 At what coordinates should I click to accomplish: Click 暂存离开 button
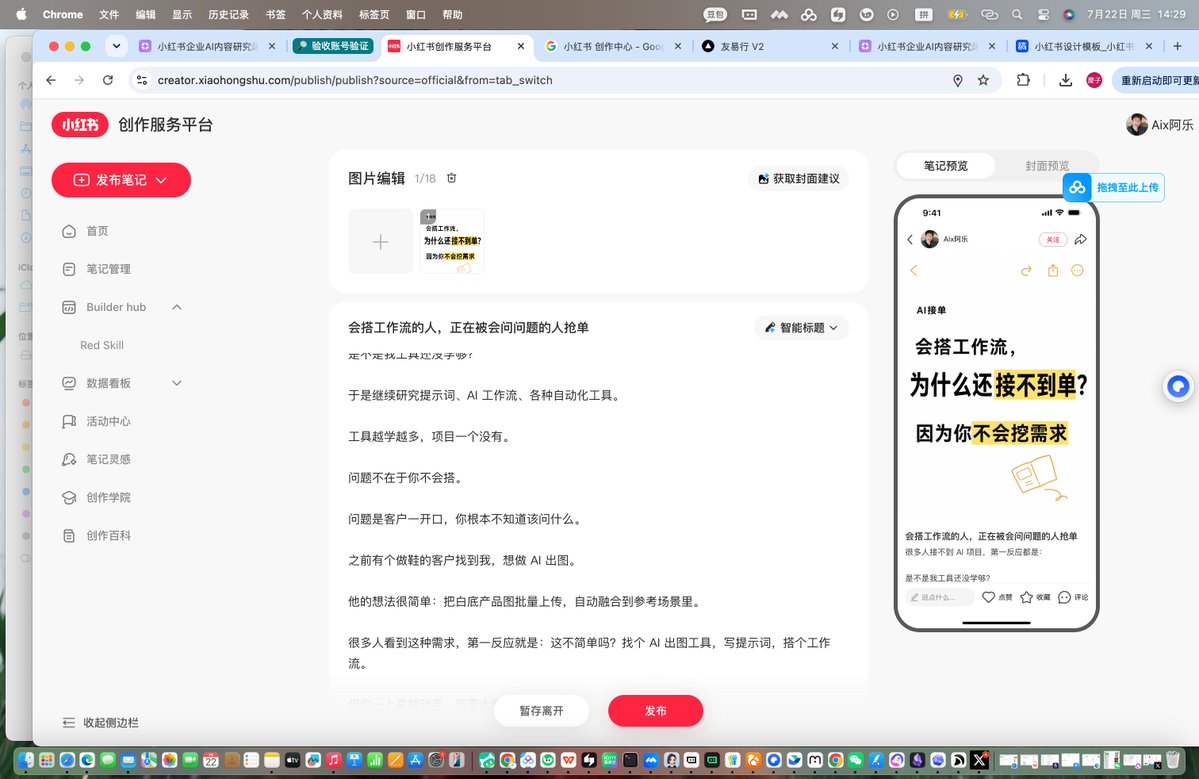(541, 711)
